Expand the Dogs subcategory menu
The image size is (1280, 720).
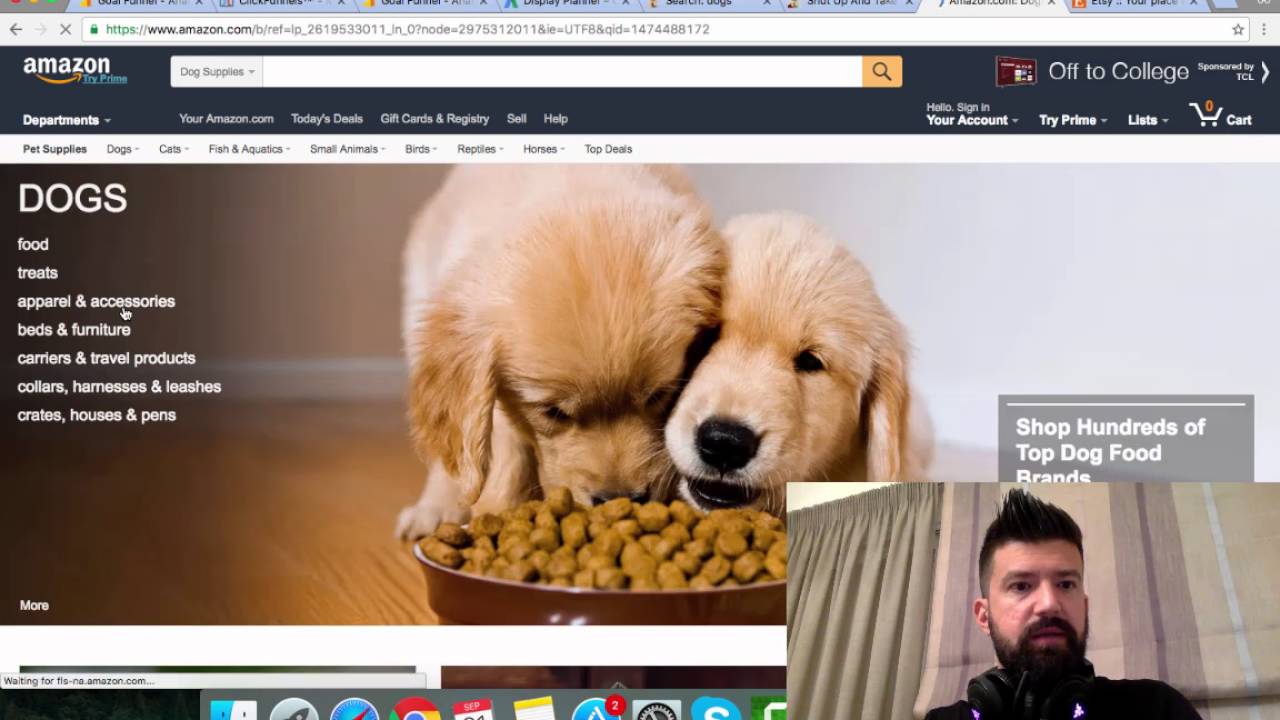point(123,149)
